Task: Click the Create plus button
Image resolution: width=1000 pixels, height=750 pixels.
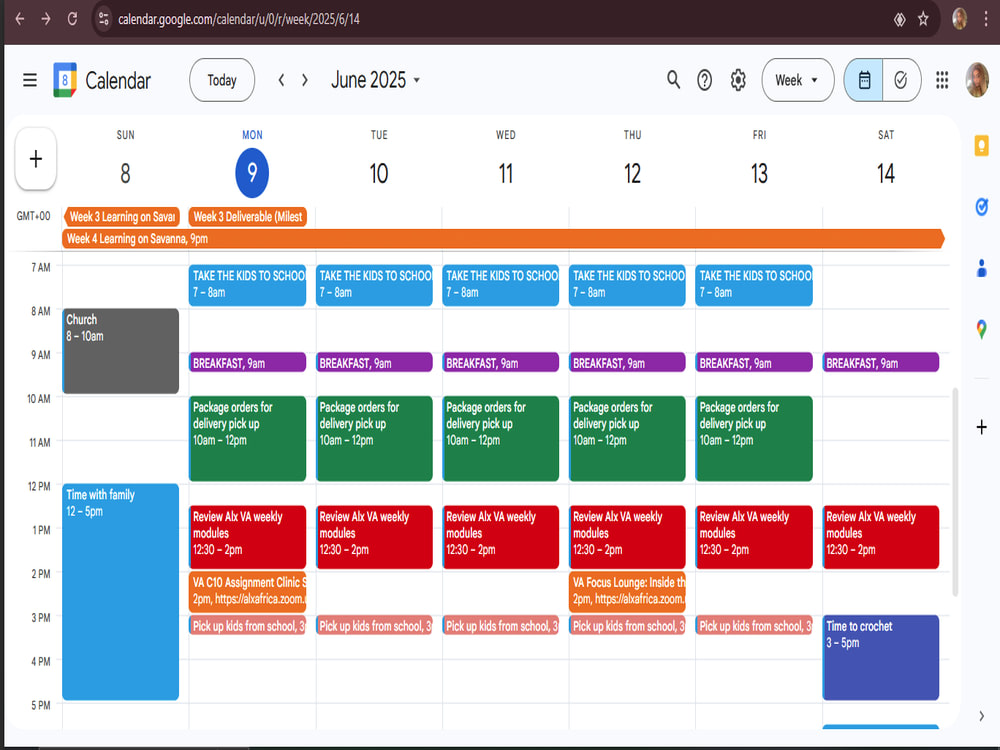Action: pyautogui.click(x=36, y=159)
